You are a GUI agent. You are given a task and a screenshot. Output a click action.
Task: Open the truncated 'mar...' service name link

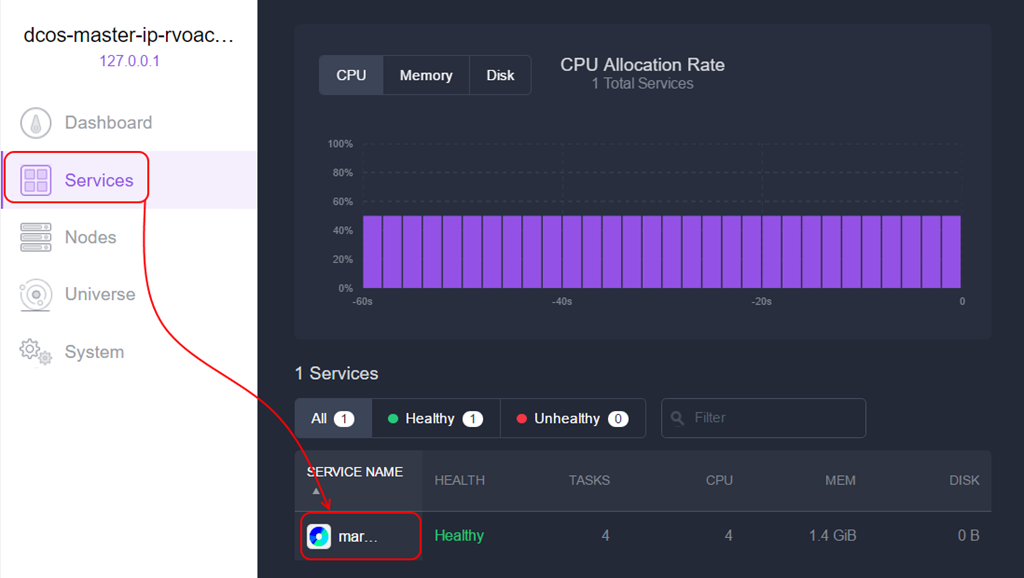359,536
